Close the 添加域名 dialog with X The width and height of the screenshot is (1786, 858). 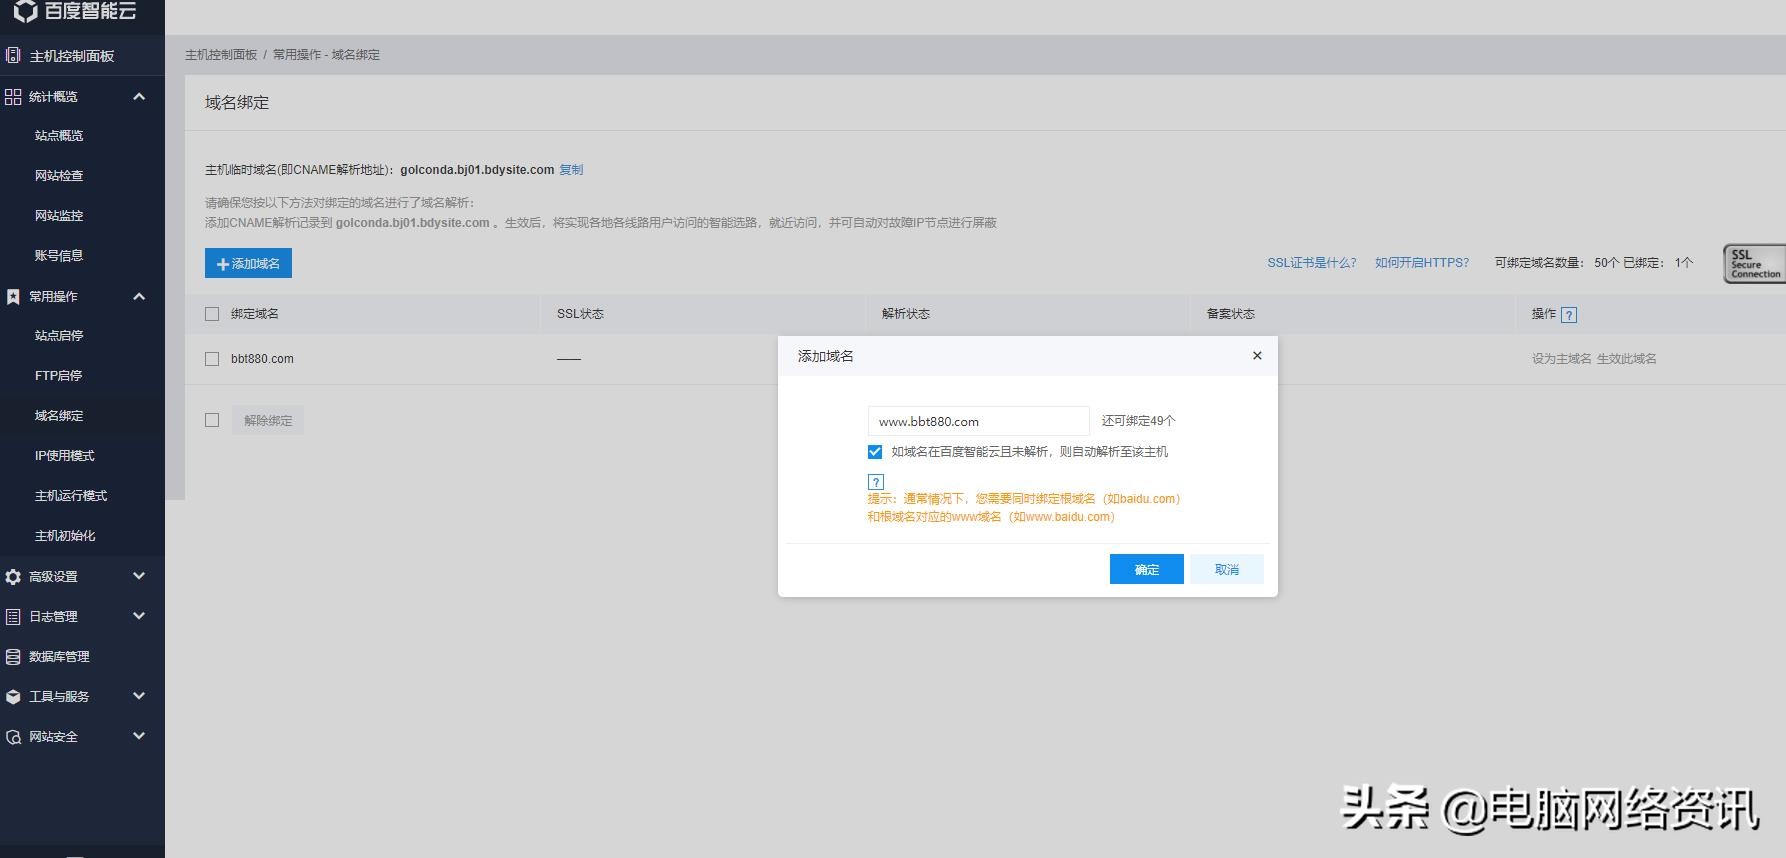(1257, 356)
